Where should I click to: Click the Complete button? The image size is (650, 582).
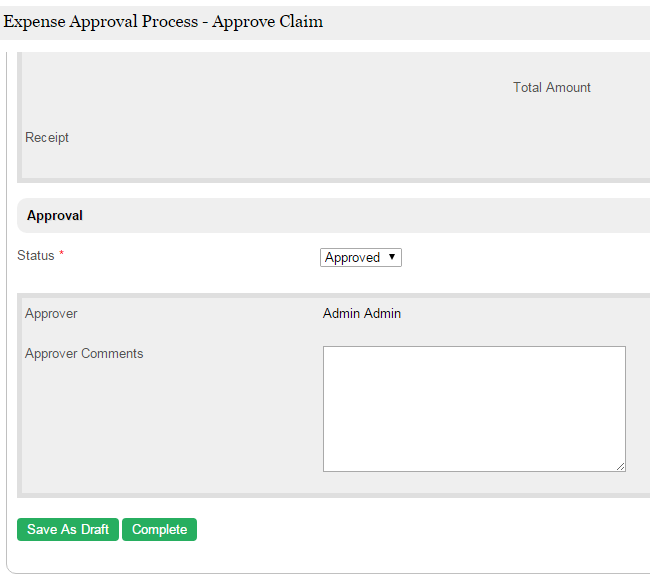pyautogui.click(x=159, y=529)
